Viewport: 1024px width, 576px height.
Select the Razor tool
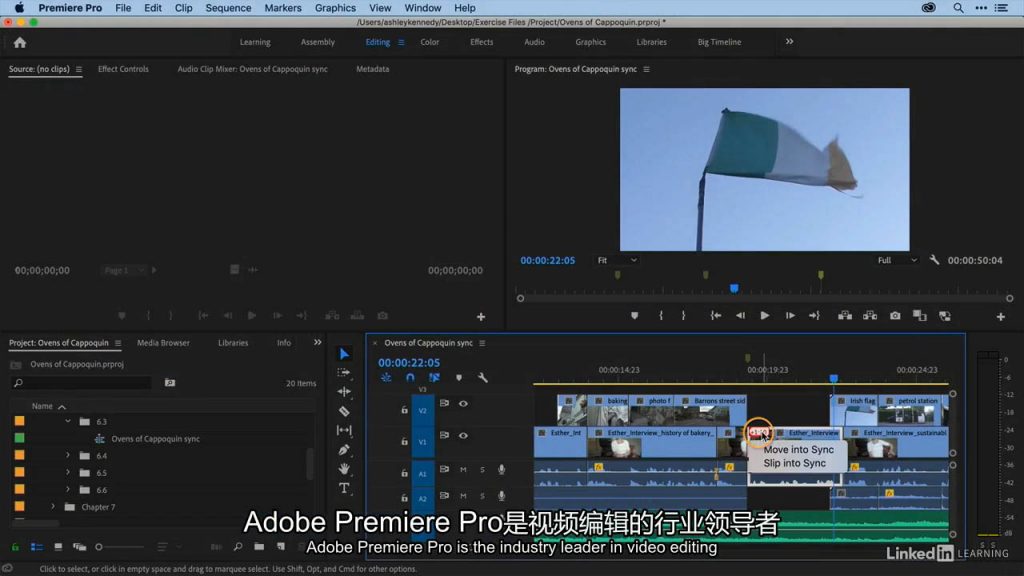[344, 411]
